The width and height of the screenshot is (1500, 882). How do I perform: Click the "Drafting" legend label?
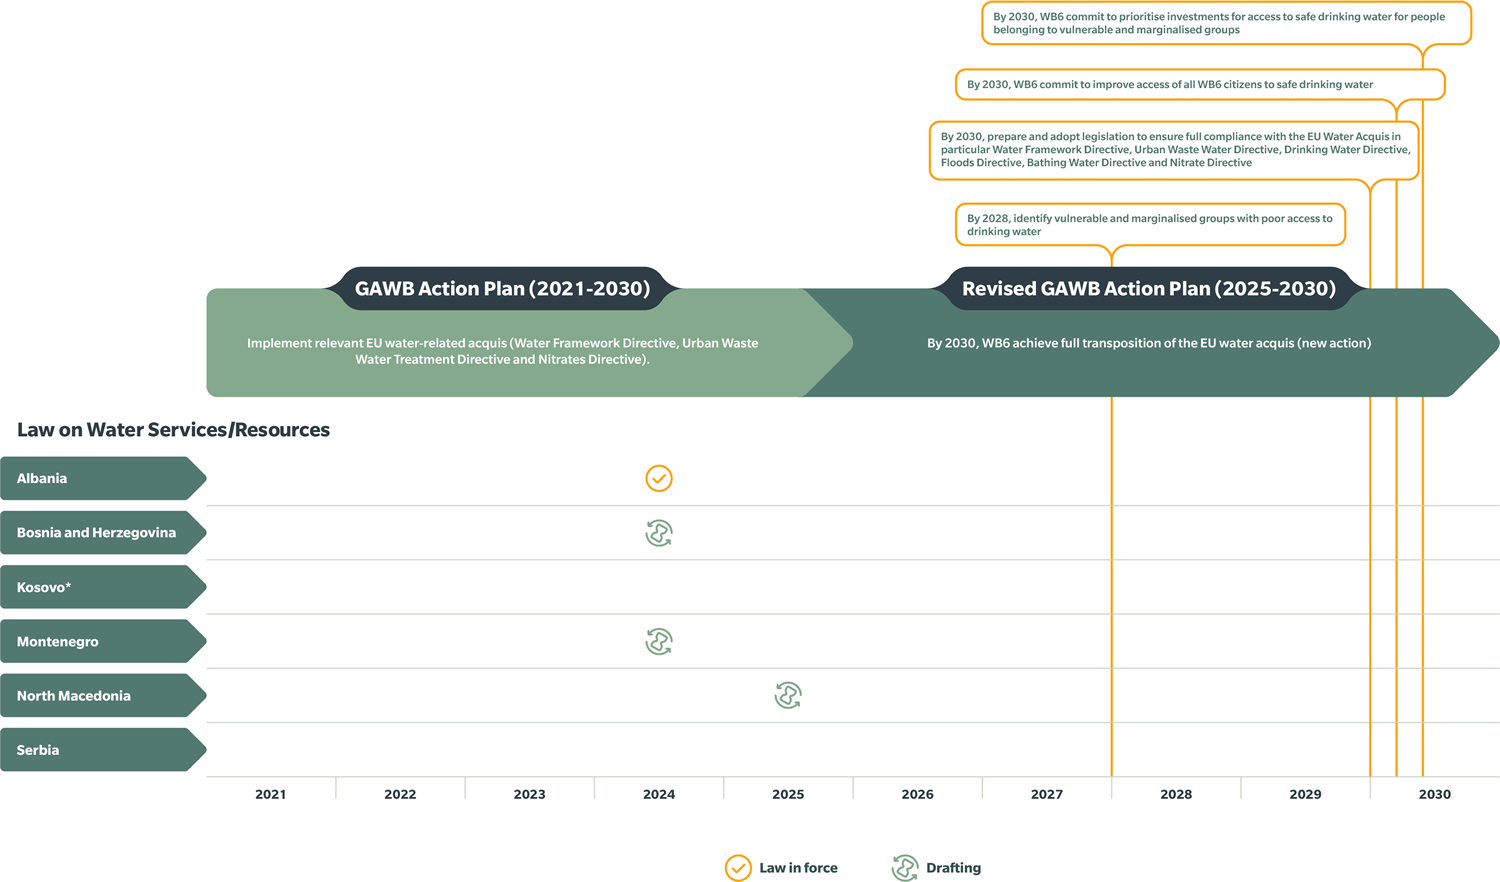pyautogui.click(x=954, y=868)
